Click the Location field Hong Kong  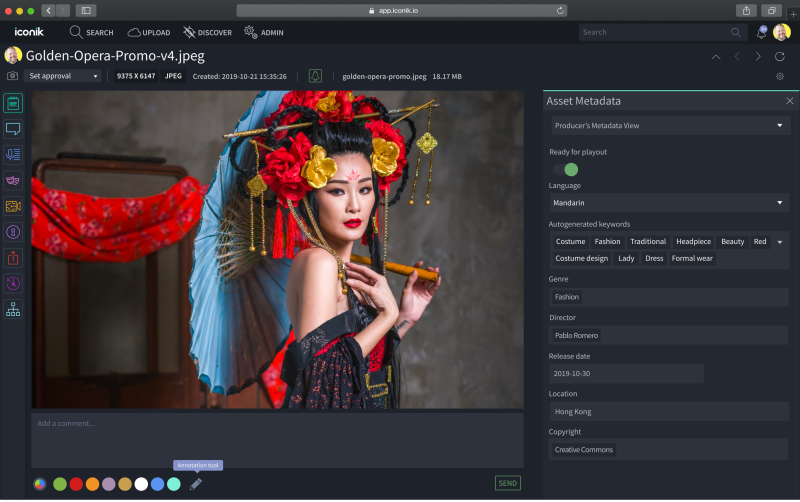[x=669, y=412]
